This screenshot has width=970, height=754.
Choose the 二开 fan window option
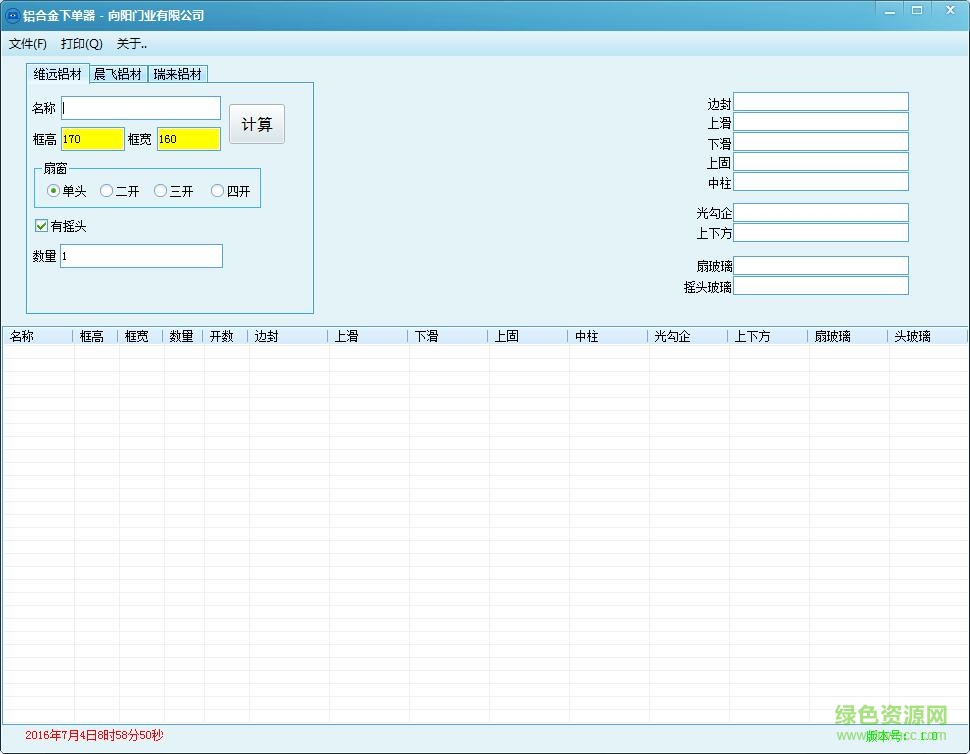coord(107,190)
